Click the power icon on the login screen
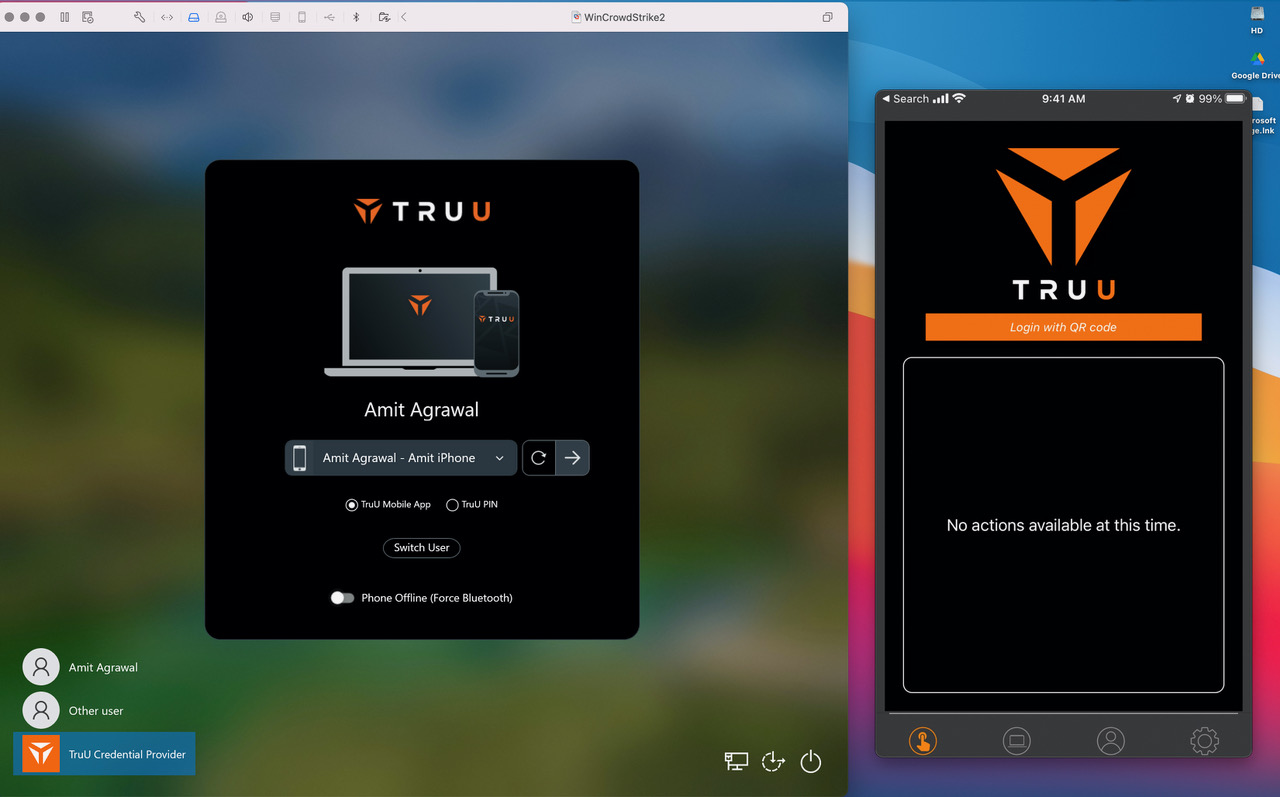Image resolution: width=1280 pixels, height=797 pixels. (810, 761)
